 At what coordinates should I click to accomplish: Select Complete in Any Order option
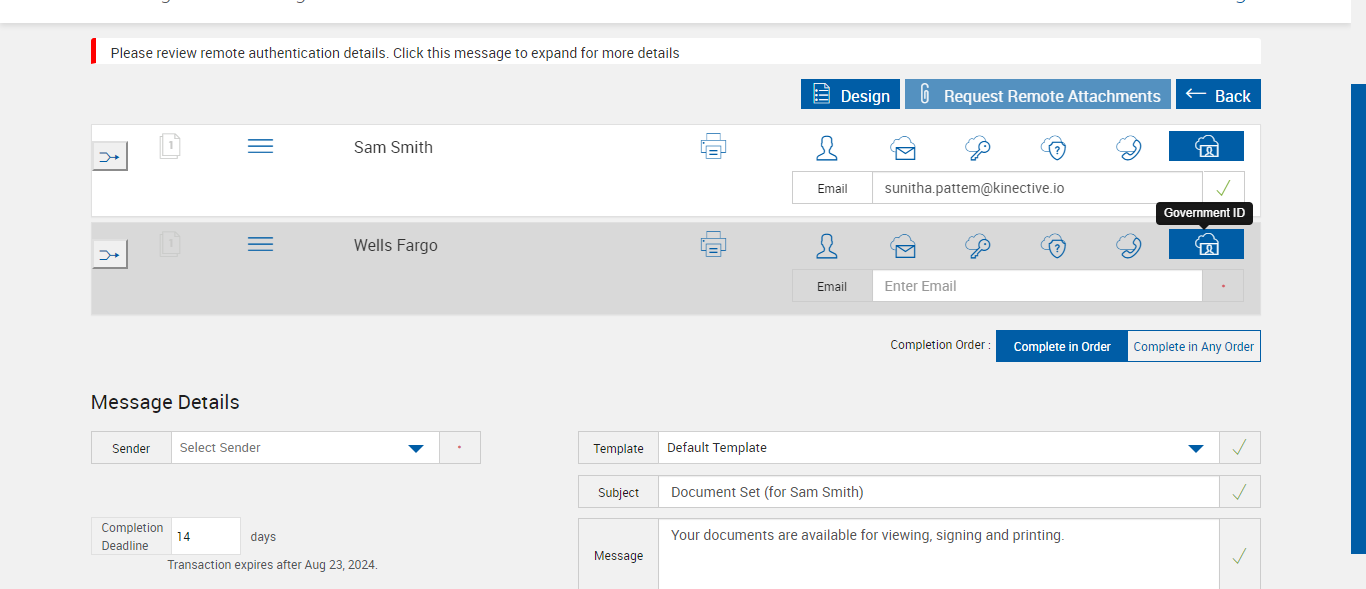click(x=1193, y=346)
